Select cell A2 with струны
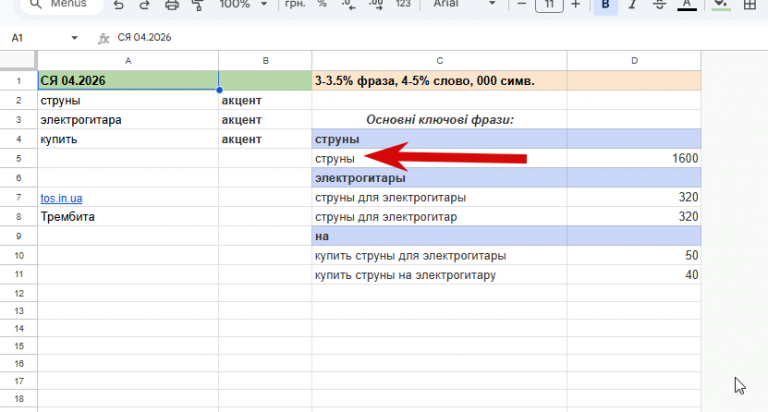This screenshot has height=412, width=768. point(128,100)
